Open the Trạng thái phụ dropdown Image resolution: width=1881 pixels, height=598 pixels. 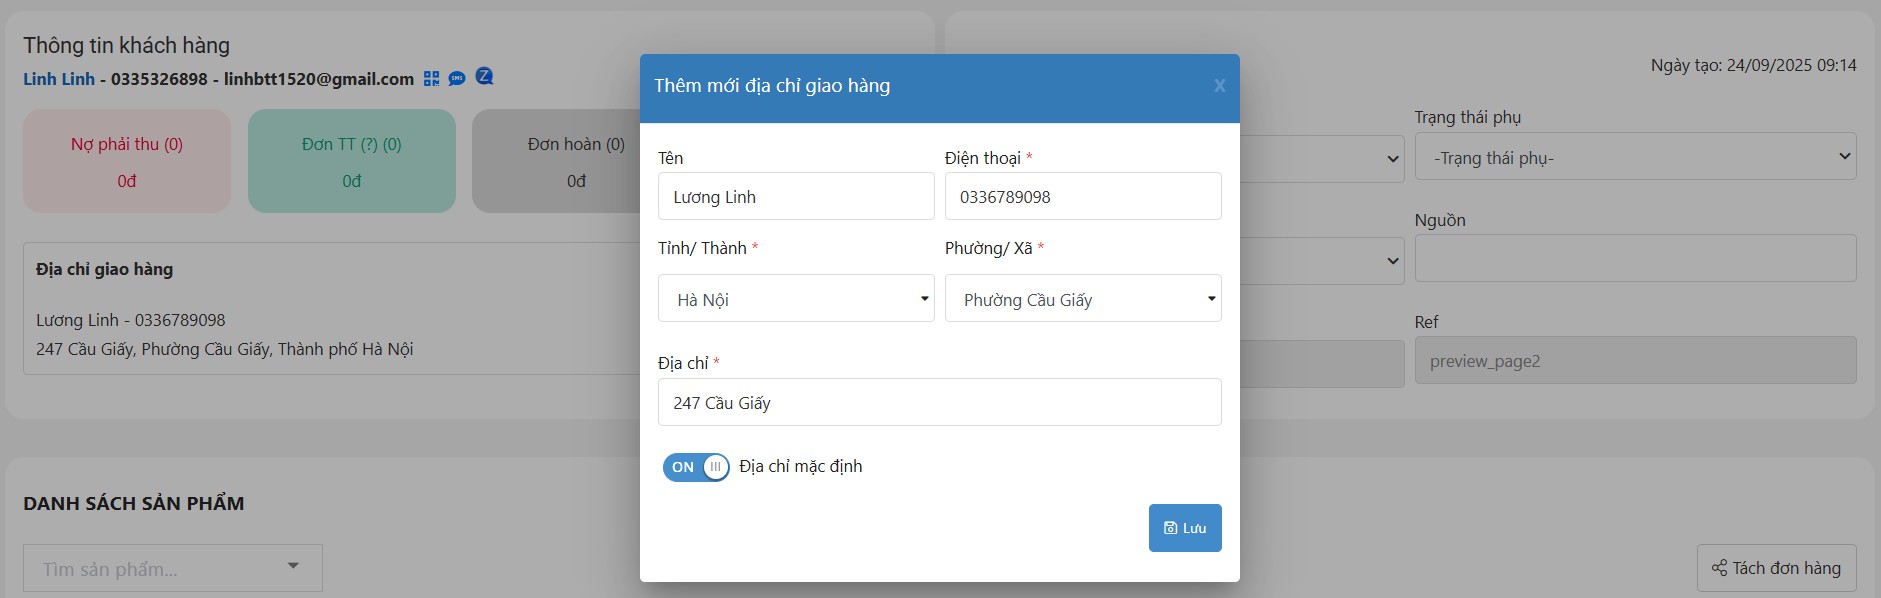point(1635,158)
